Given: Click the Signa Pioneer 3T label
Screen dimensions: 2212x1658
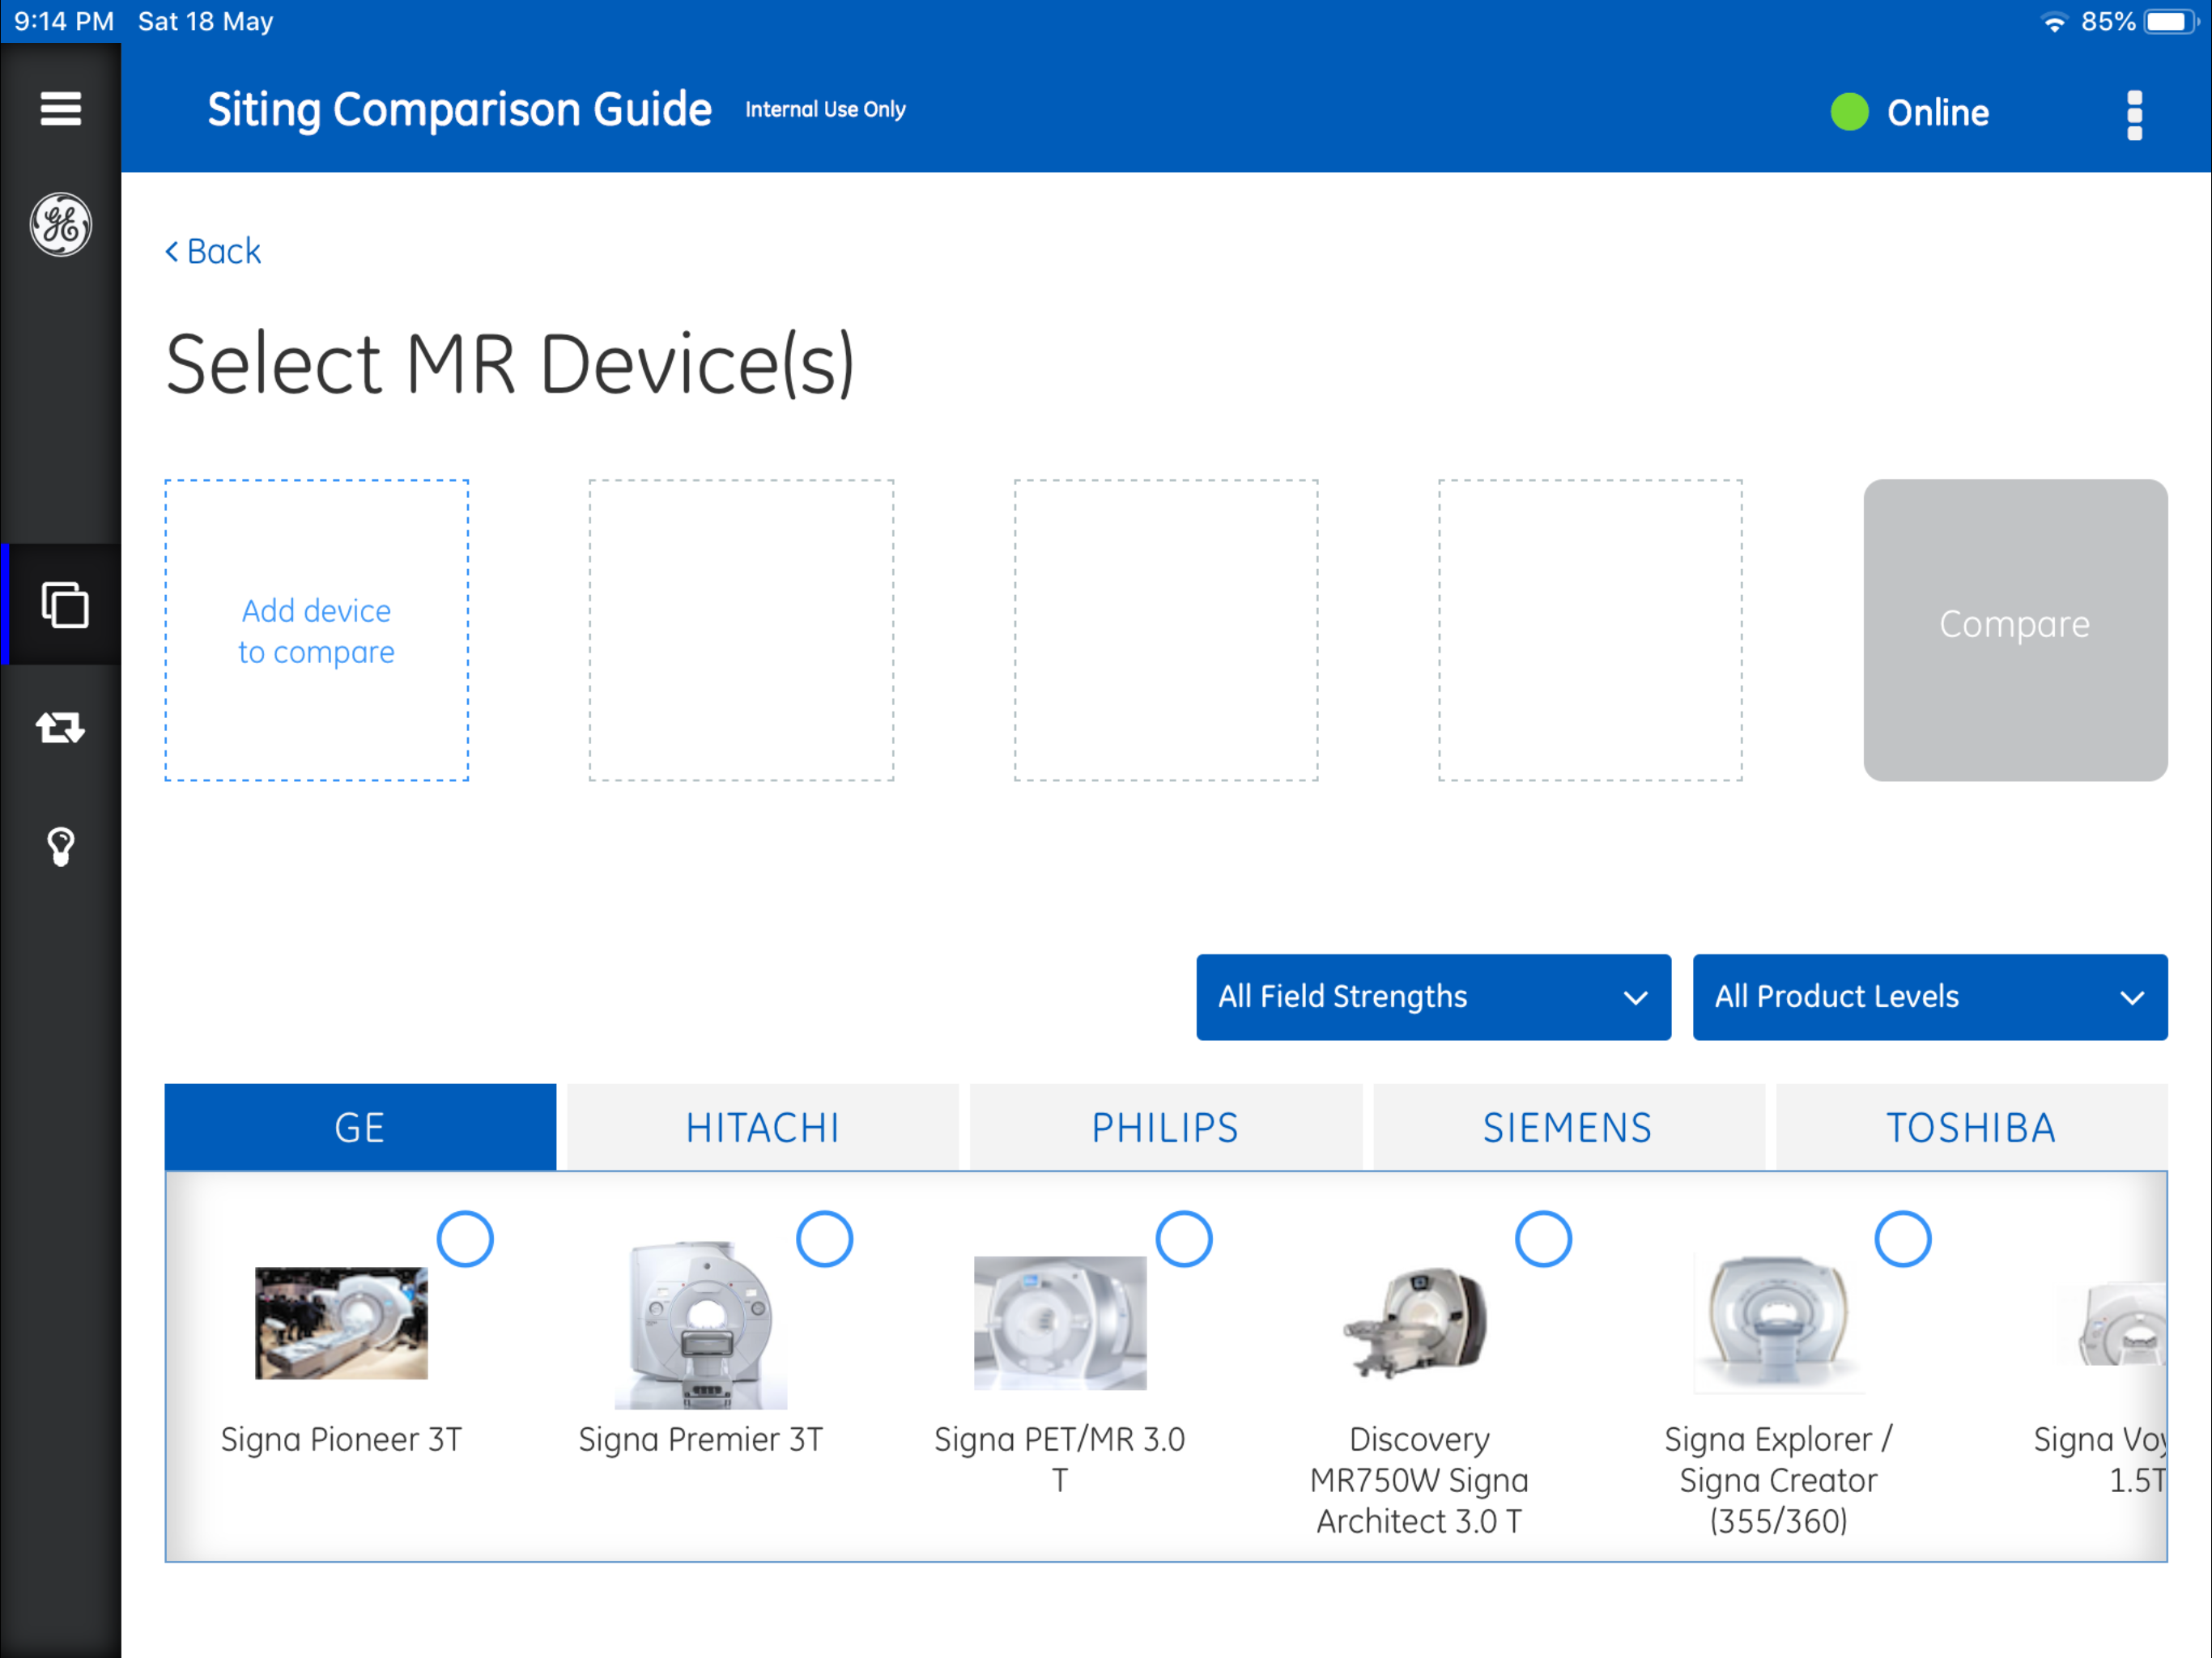Looking at the screenshot, I should (x=341, y=1439).
